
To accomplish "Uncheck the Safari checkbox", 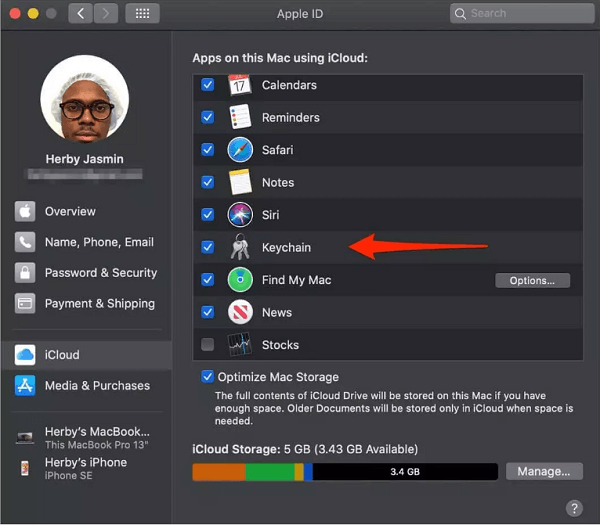I will (207, 150).
